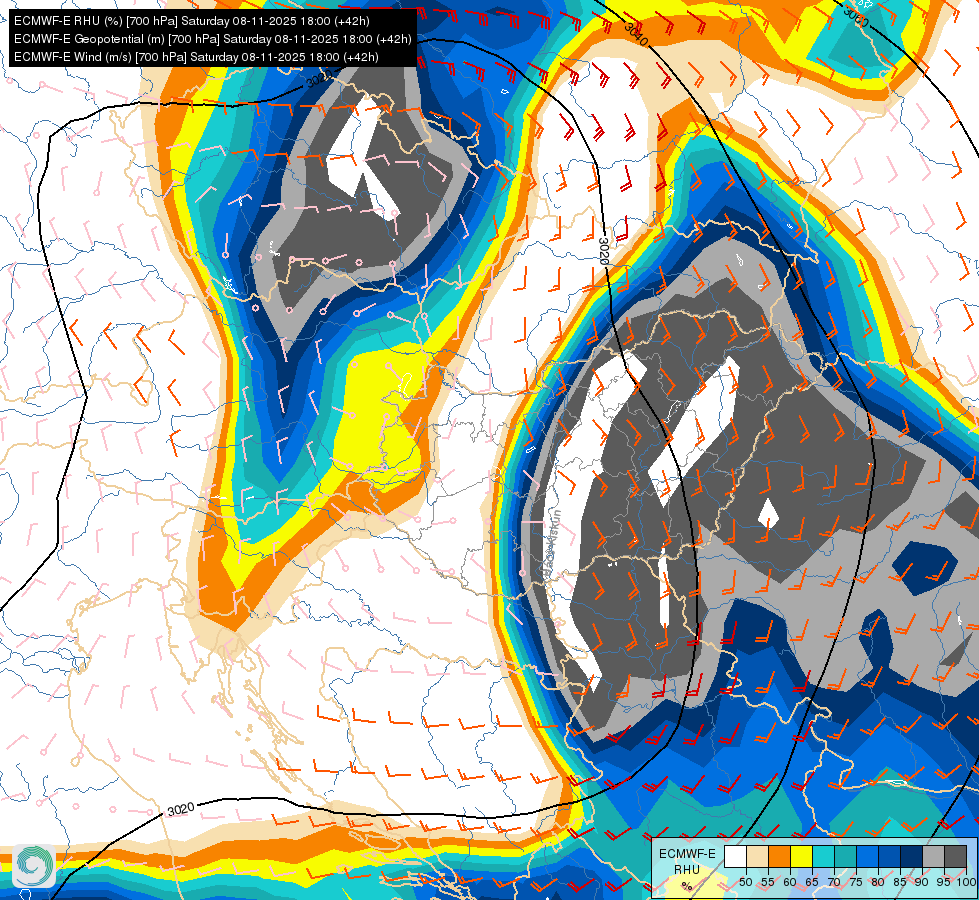Pick the cyan 65-70% legend swatch
The image size is (979, 900).
pos(824,856)
